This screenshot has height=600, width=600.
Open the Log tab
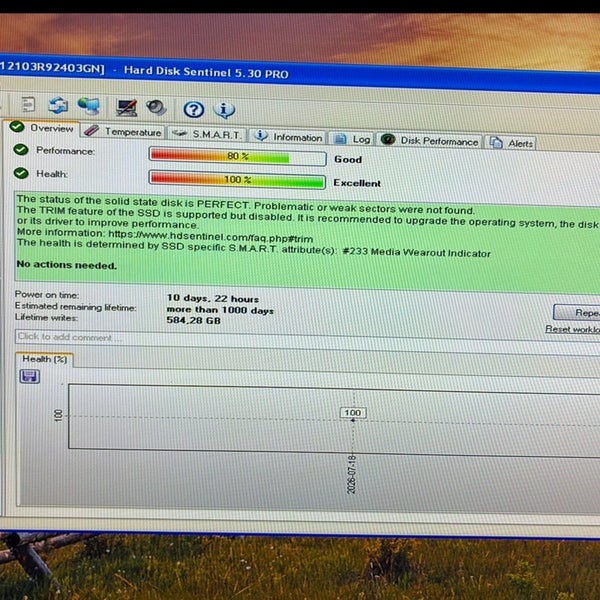tap(351, 139)
